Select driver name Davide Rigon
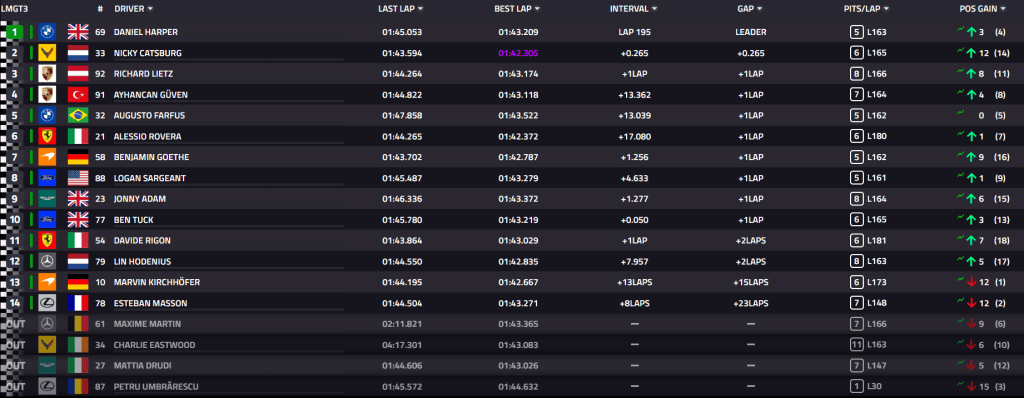1024x398 pixels. tap(142, 240)
